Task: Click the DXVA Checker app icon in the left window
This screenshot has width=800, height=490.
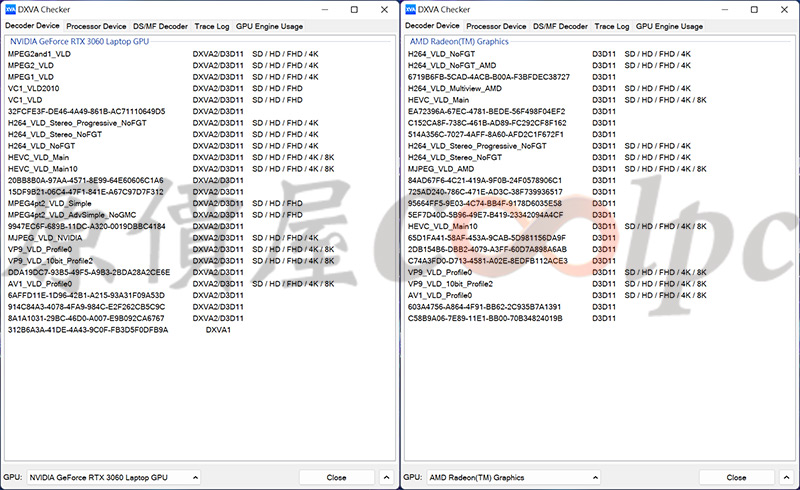Action: (x=10, y=10)
